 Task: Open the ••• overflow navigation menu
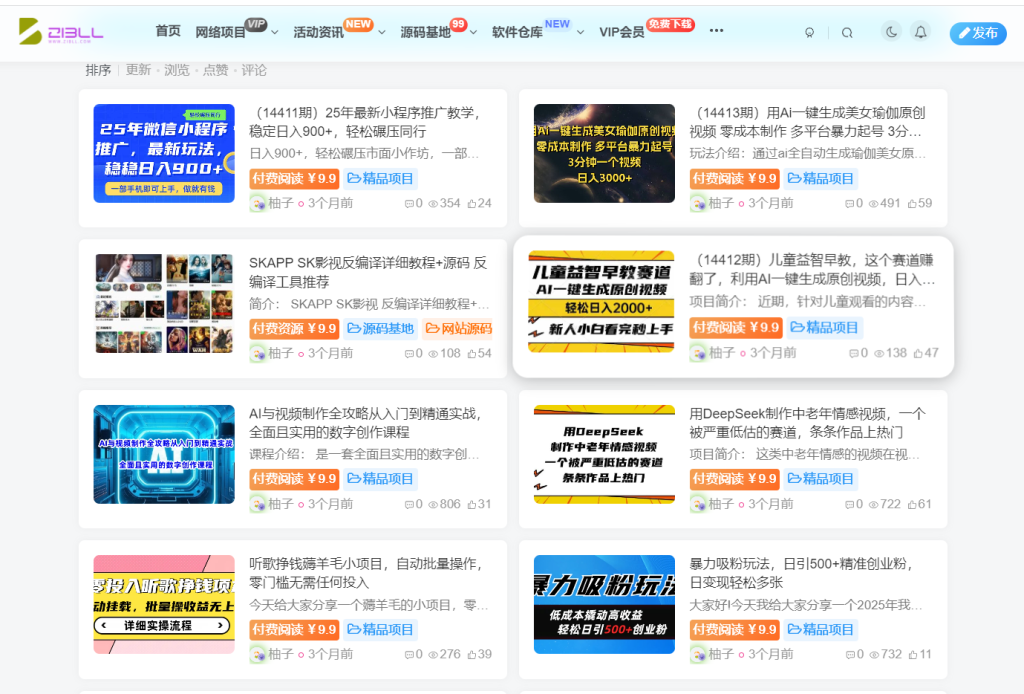[716, 32]
